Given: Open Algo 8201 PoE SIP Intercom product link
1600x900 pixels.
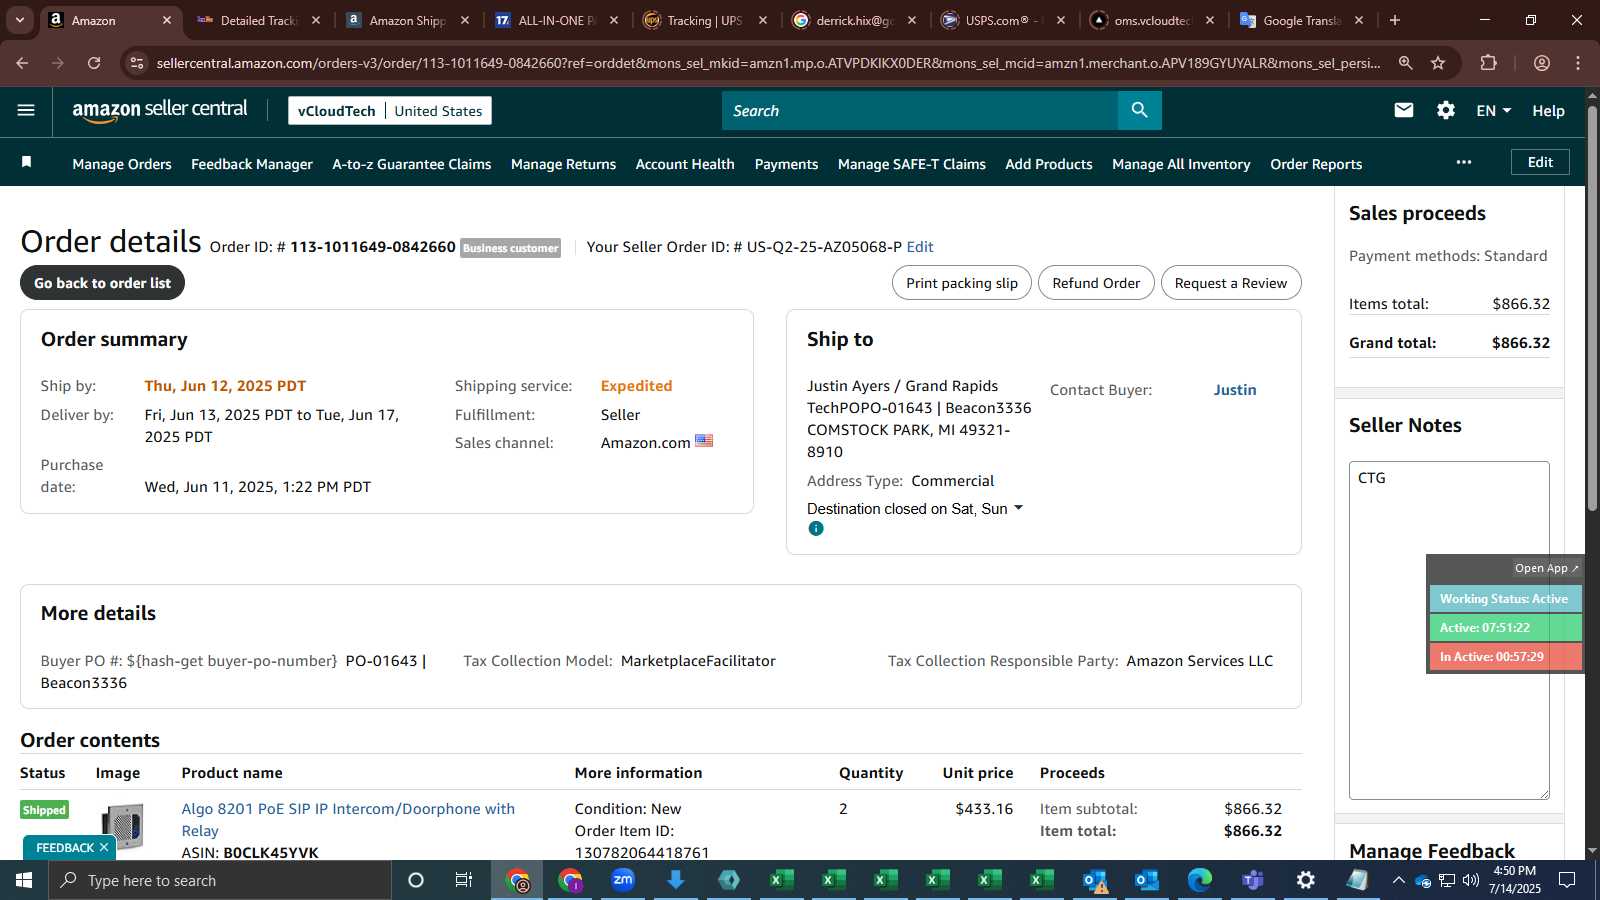Looking at the screenshot, I should tap(348, 820).
